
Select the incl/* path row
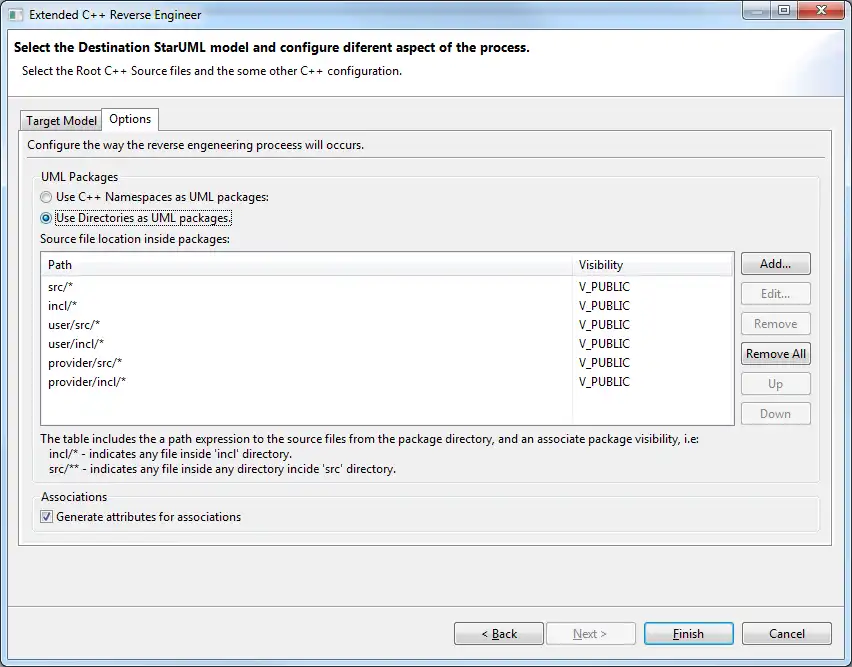pos(387,306)
